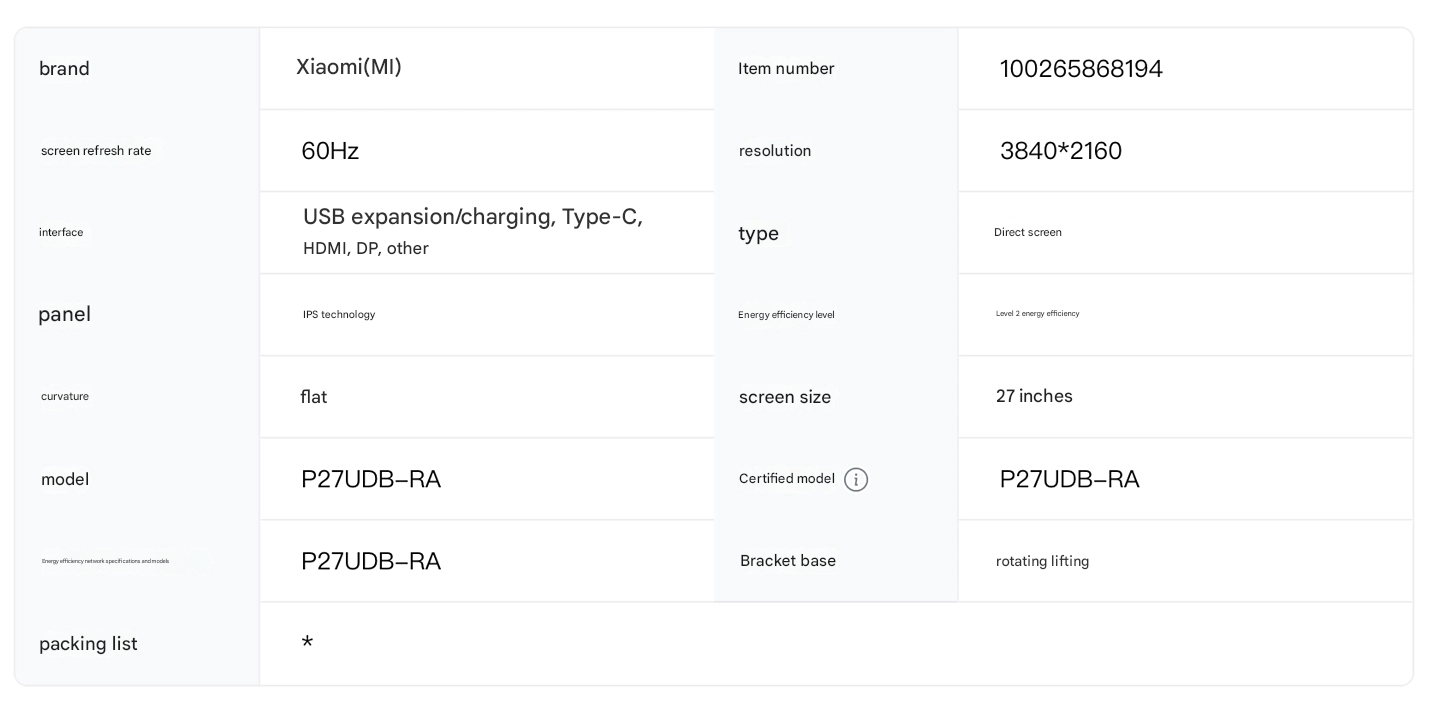
Task: Click the P27UDB-RA value beside Certified model
Action: coord(1069,479)
